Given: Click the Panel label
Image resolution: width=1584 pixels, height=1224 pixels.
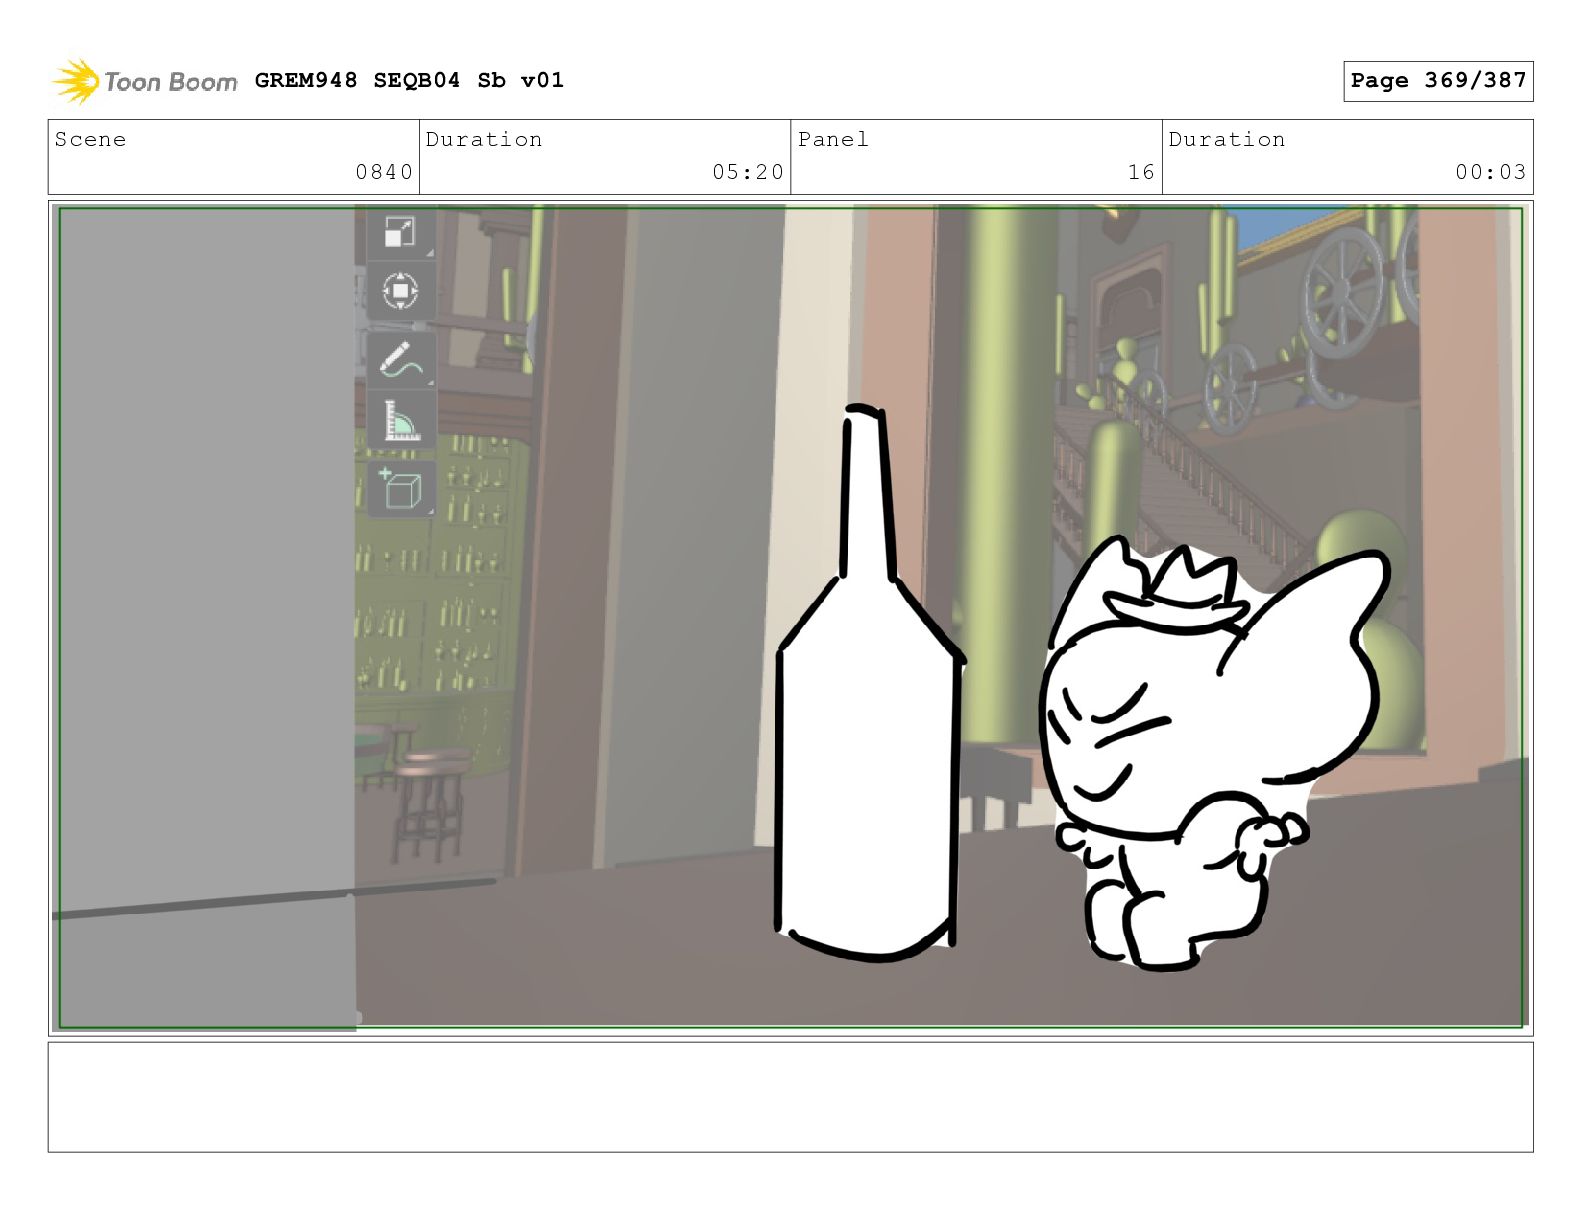Looking at the screenshot, I should (833, 139).
